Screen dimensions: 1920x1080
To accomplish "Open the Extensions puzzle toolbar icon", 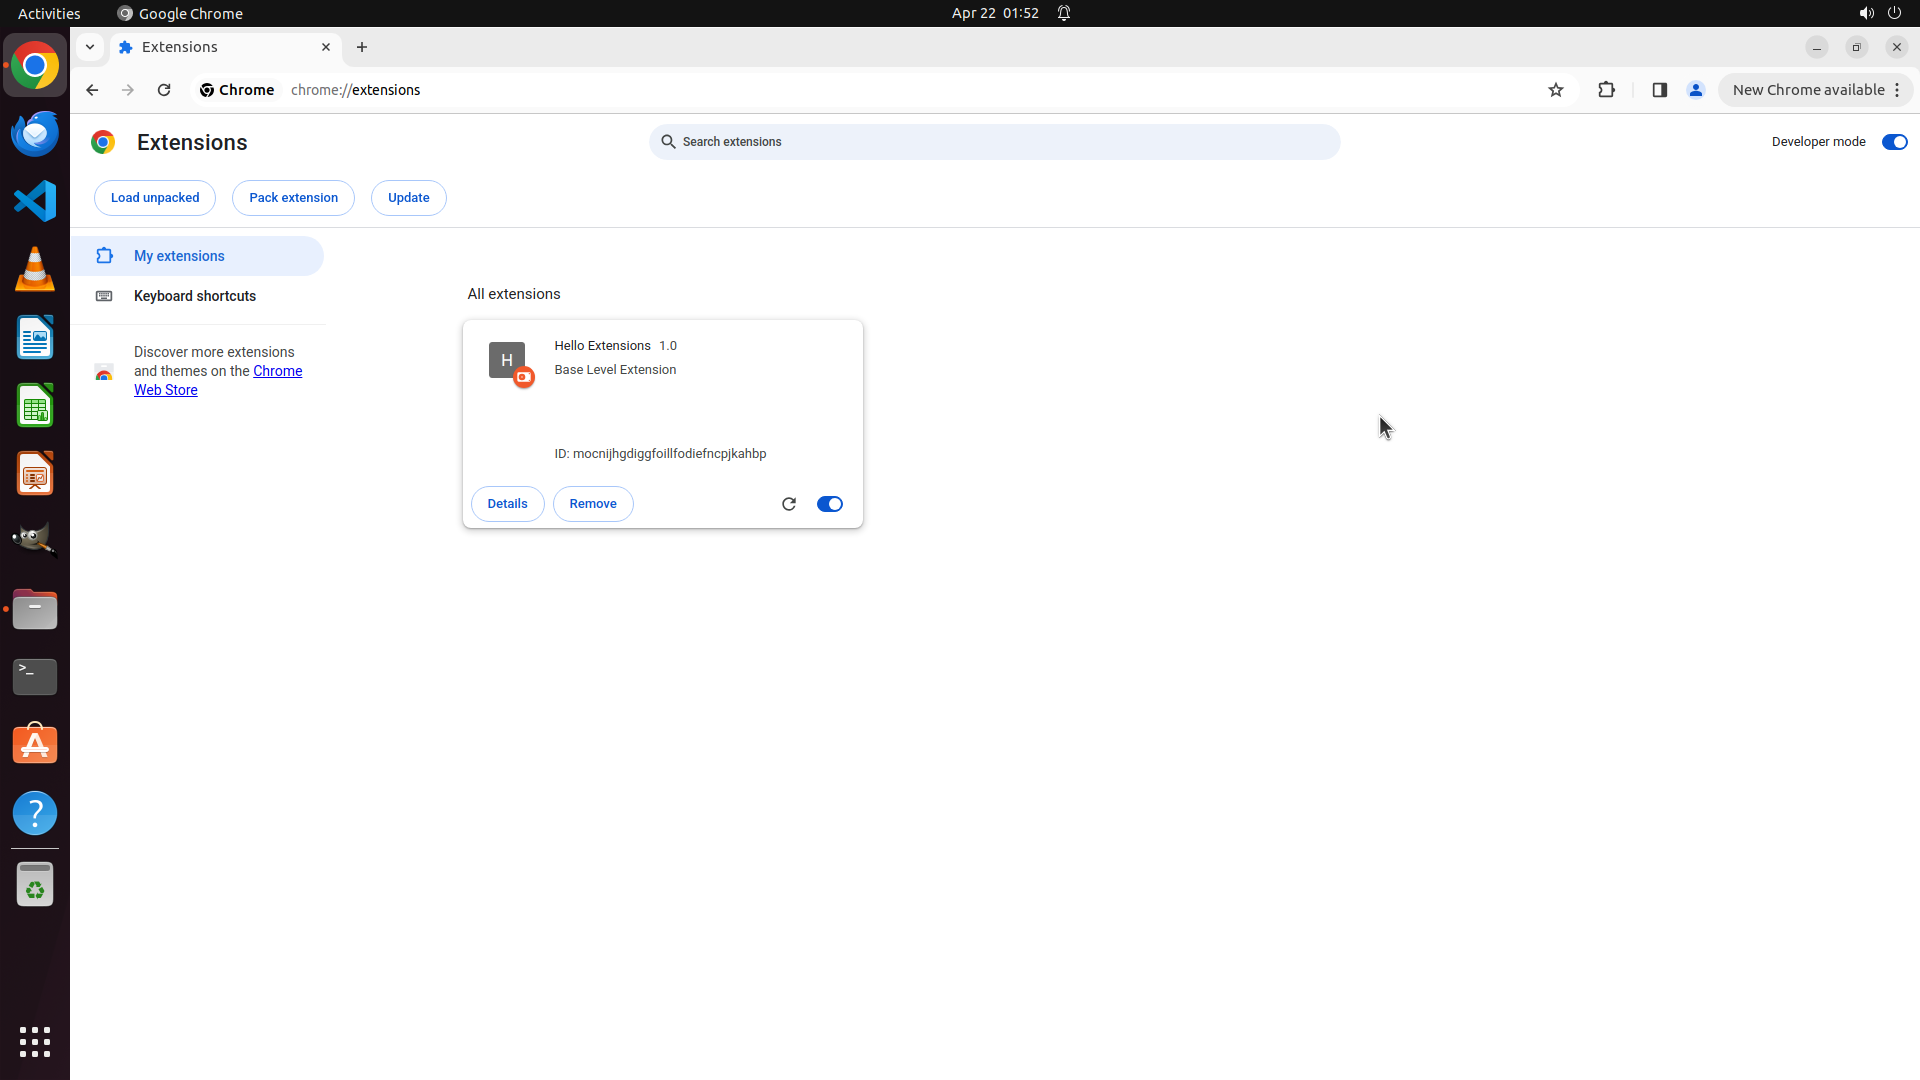I will [1607, 90].
